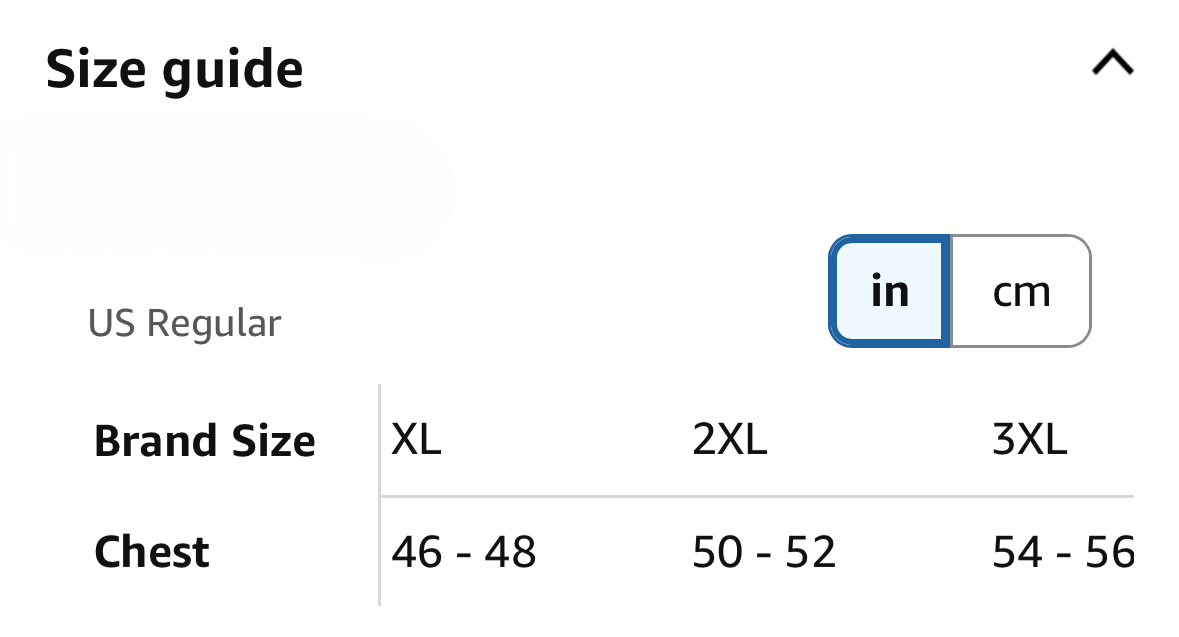Screen dimensions: 1179x637
Task: Click the US Regular label
Action: (x=185, y=323)
